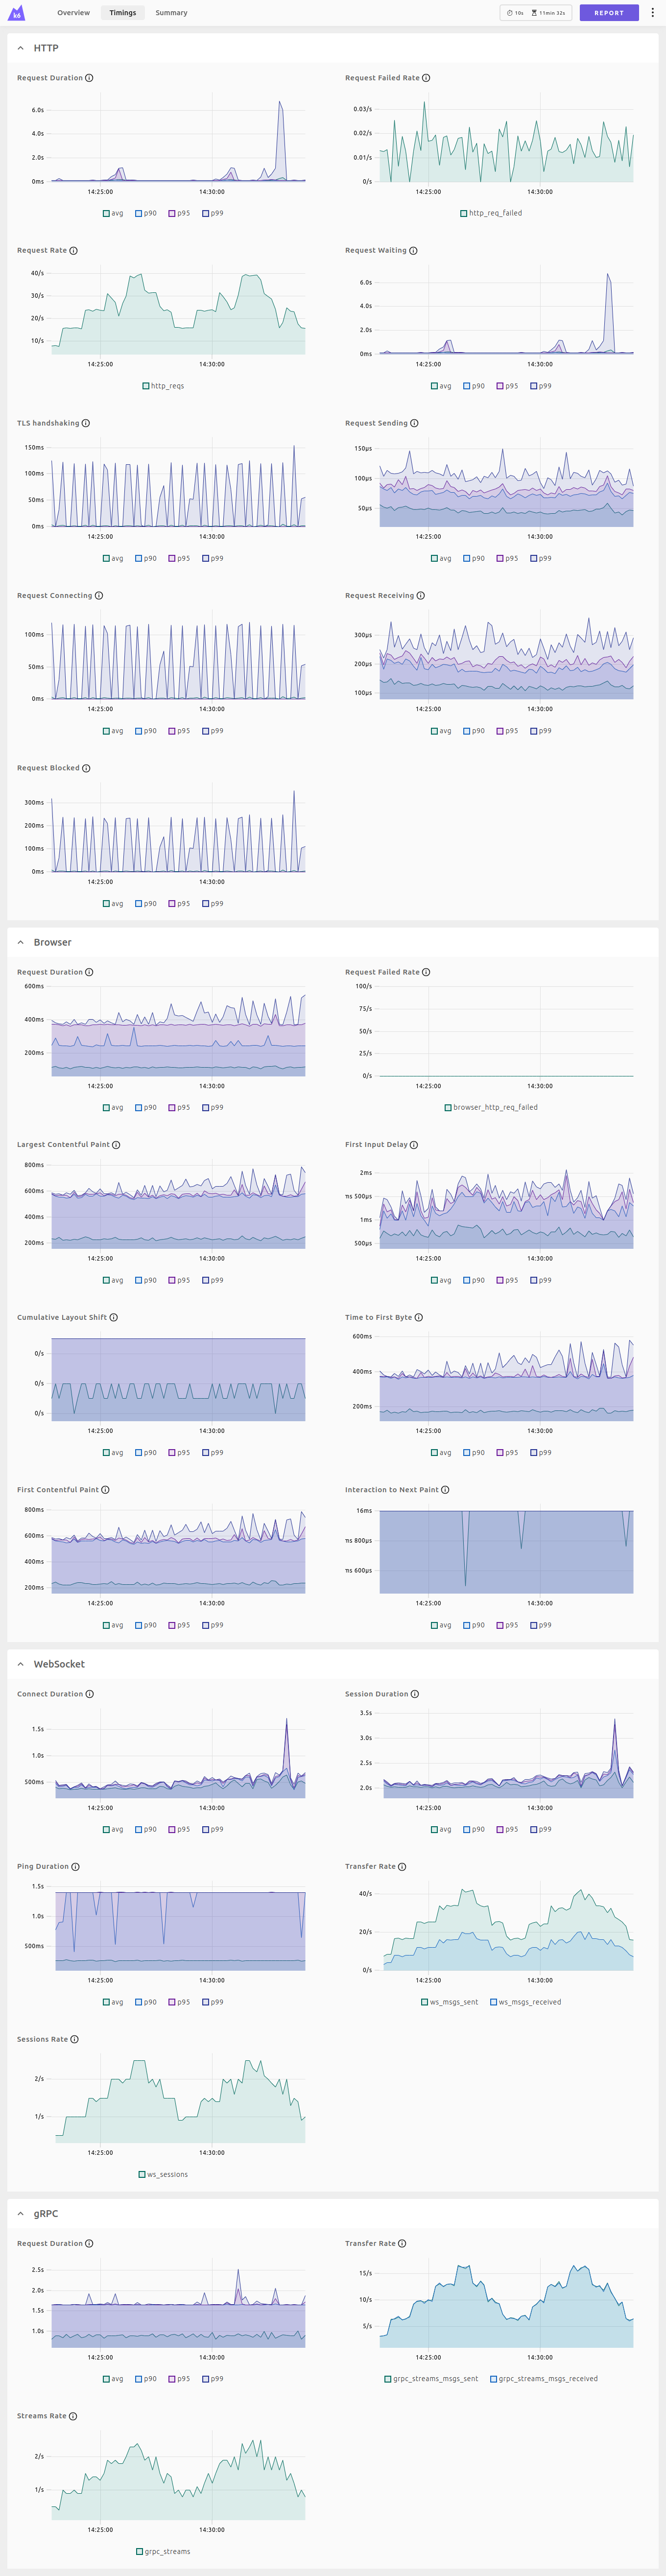The width and height of the screenshot is (666, 2576).
Task: Click the avg swatch in TLS handshaking legend
Action: click(107, 558)
